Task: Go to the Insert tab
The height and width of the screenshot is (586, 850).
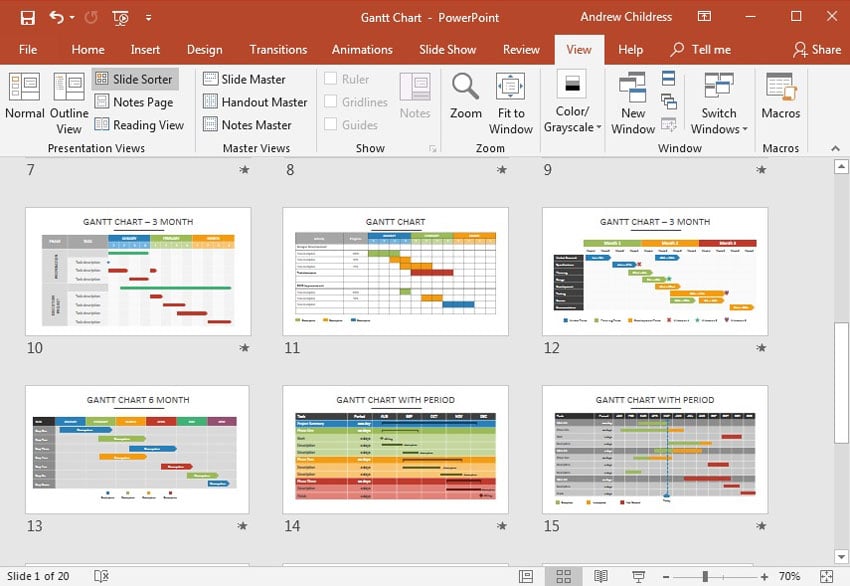Action: (x=145, y=50)
